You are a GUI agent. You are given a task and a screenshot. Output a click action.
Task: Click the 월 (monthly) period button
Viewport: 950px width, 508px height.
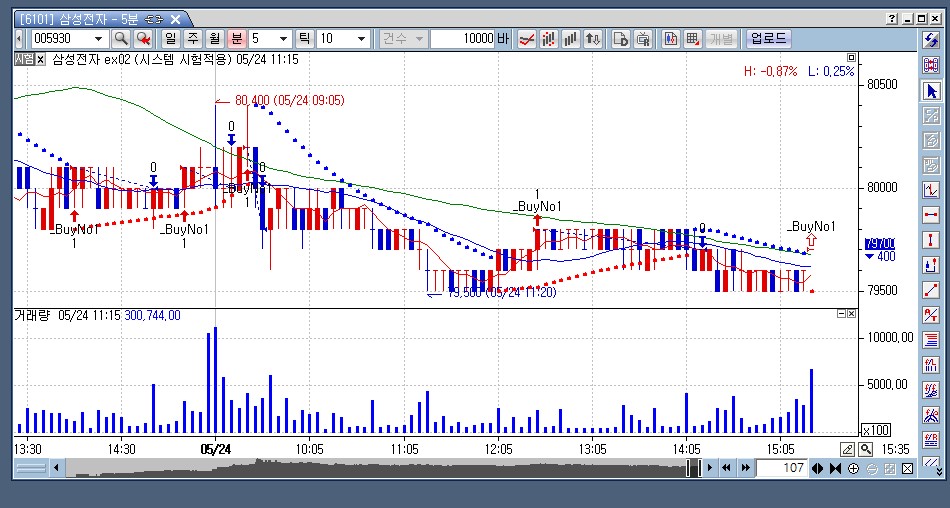pyautogui.click(x=214, y=39)
